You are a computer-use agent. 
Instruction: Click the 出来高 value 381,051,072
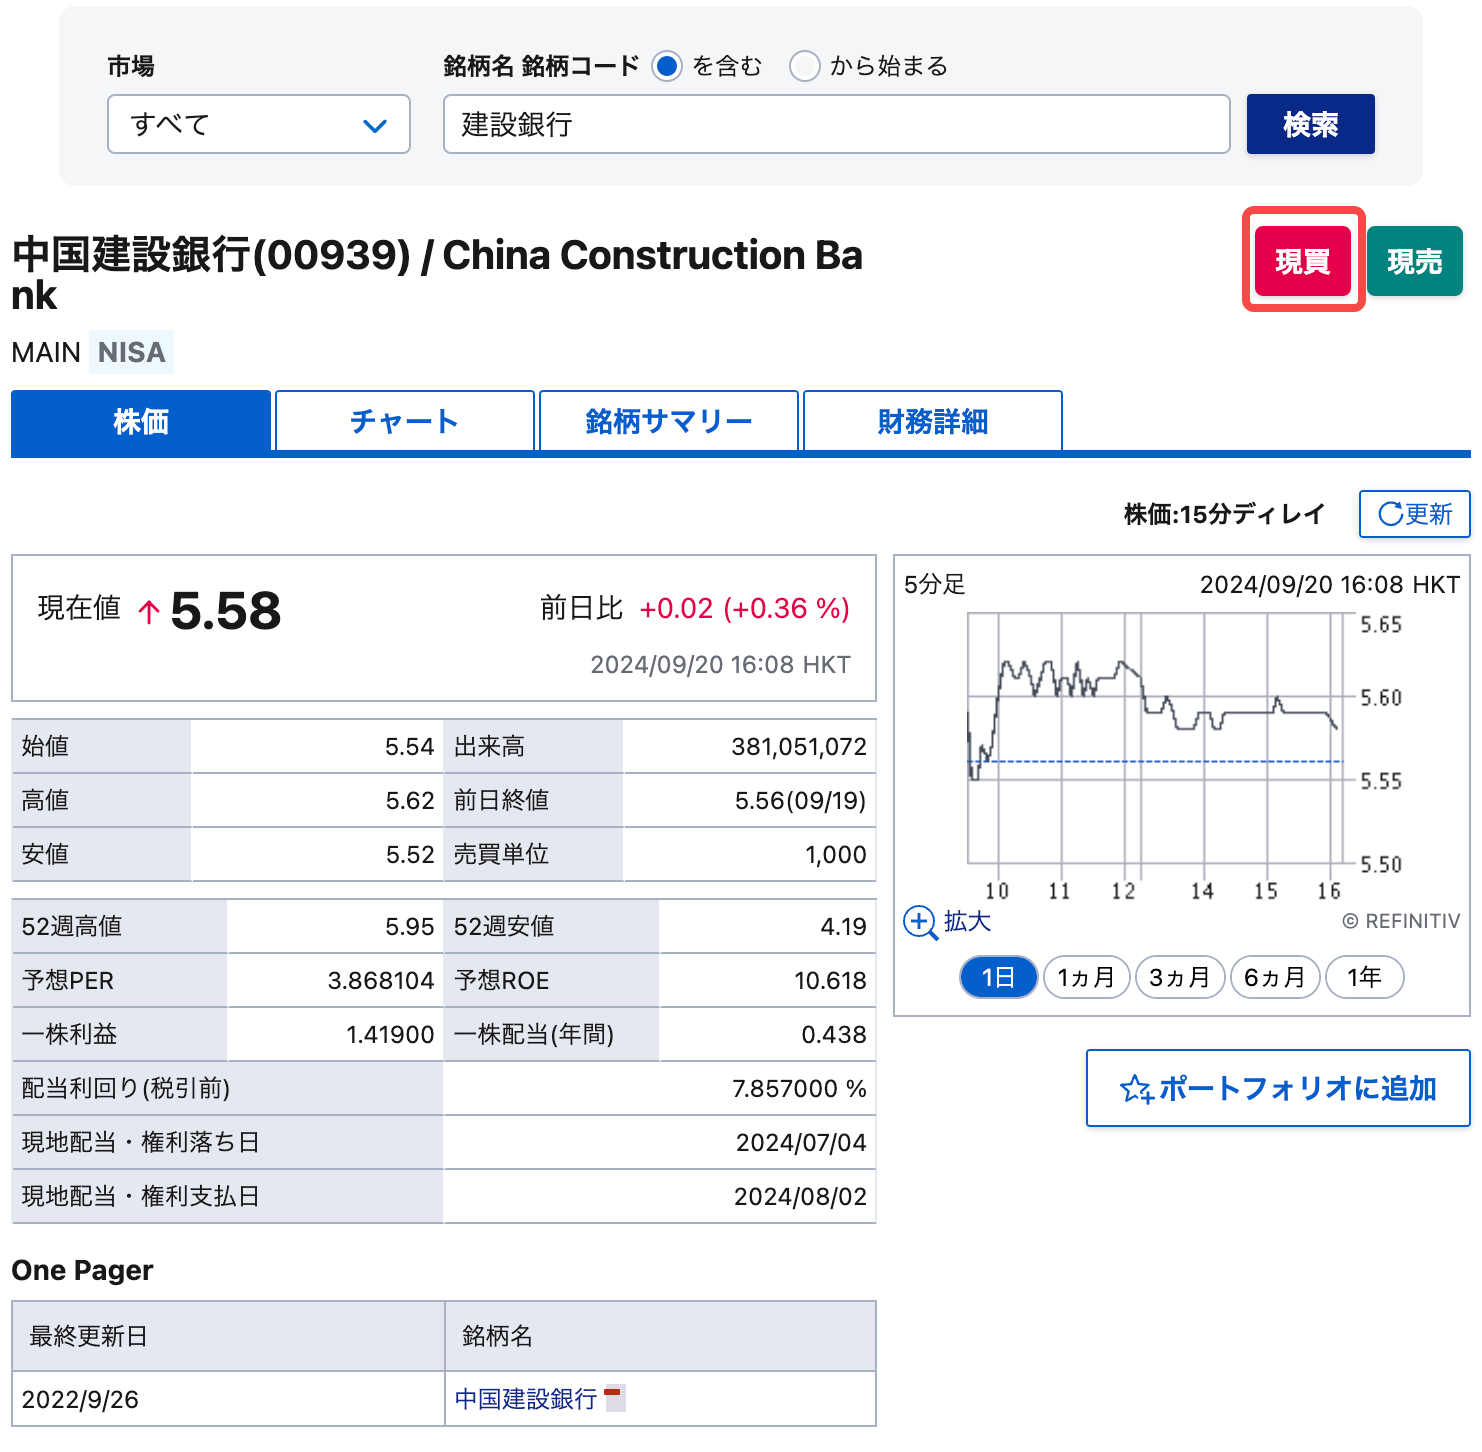point(799,747)
